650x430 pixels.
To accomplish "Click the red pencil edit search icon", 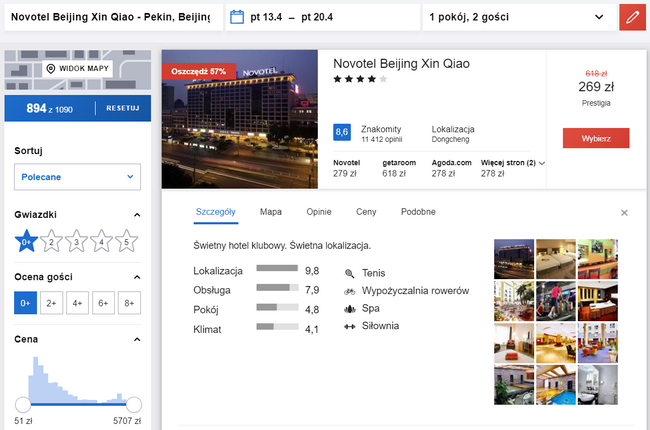I will [x=632, y=17].
